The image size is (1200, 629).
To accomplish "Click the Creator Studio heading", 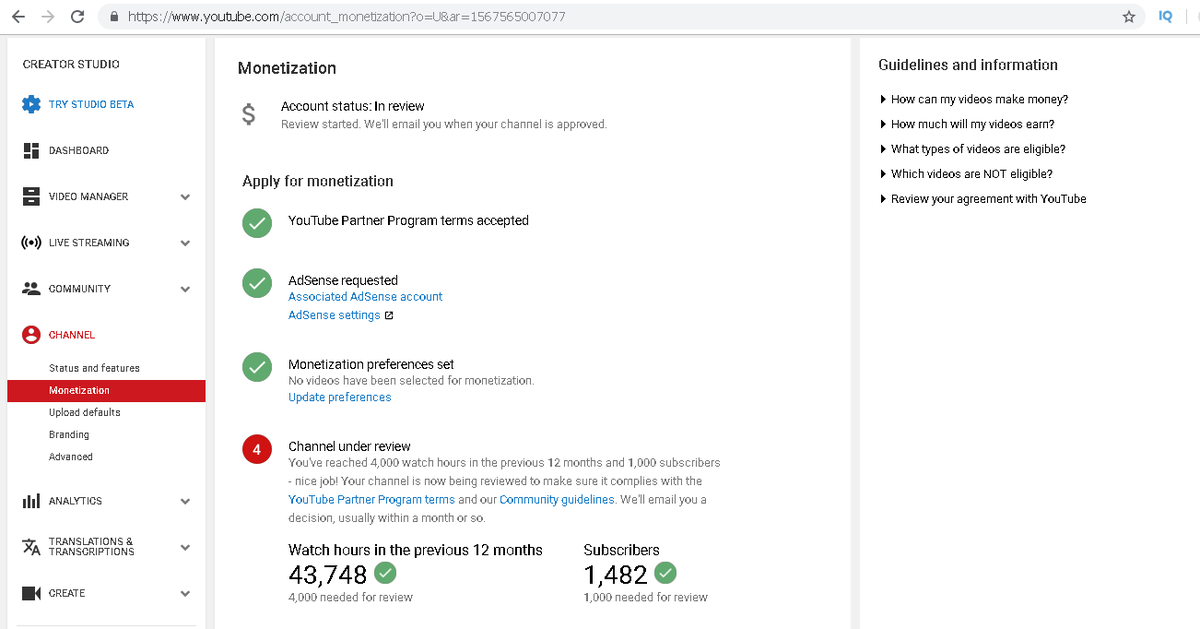I will 71,64.
